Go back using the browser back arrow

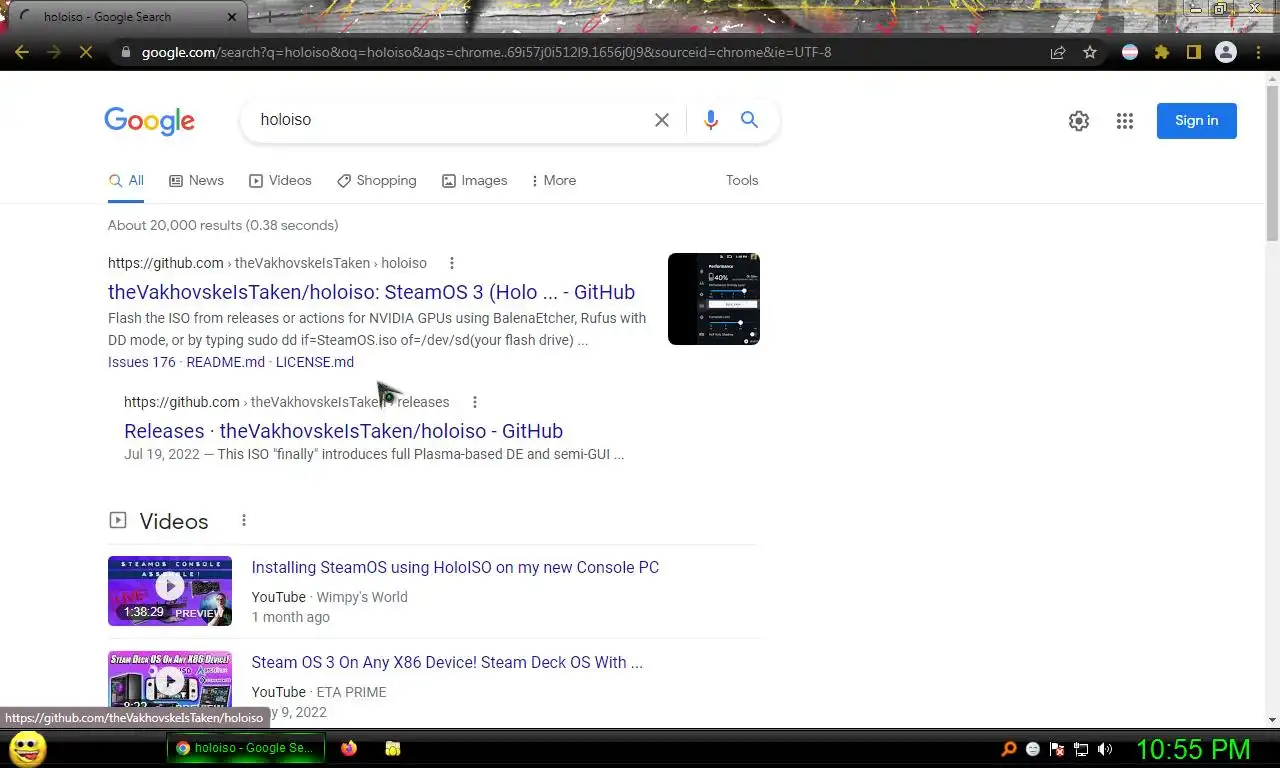pos(22,52)
